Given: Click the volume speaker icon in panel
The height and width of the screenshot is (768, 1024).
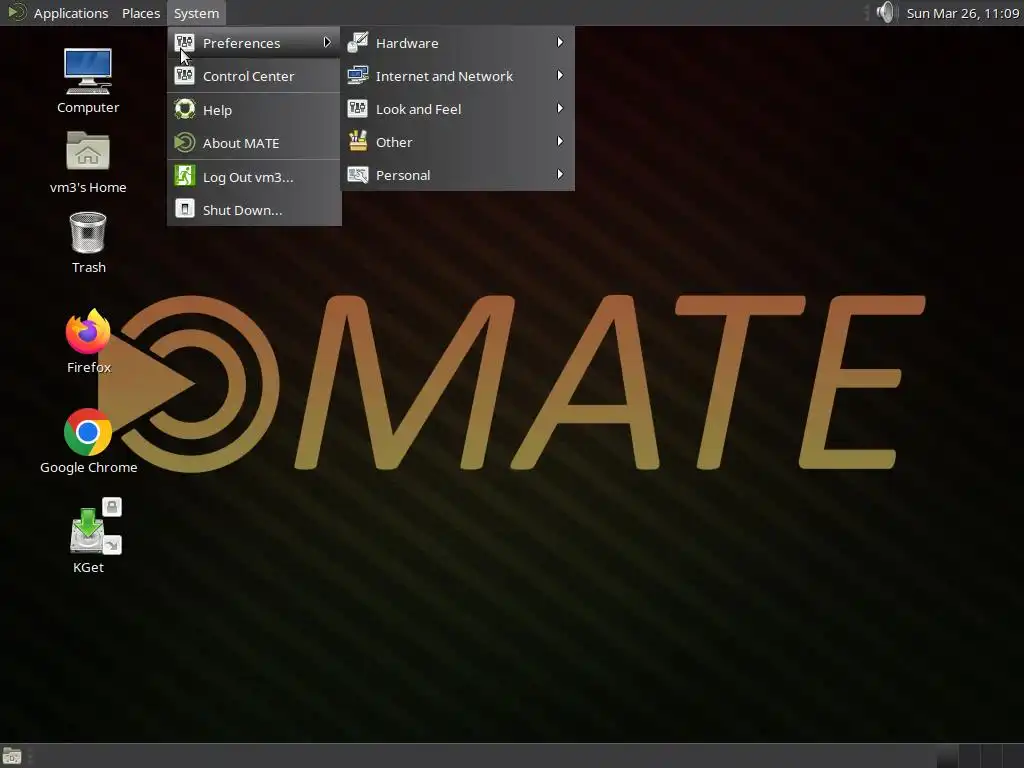Looking at the screenshot, I should pyautogui.click(x=886, y=12).
